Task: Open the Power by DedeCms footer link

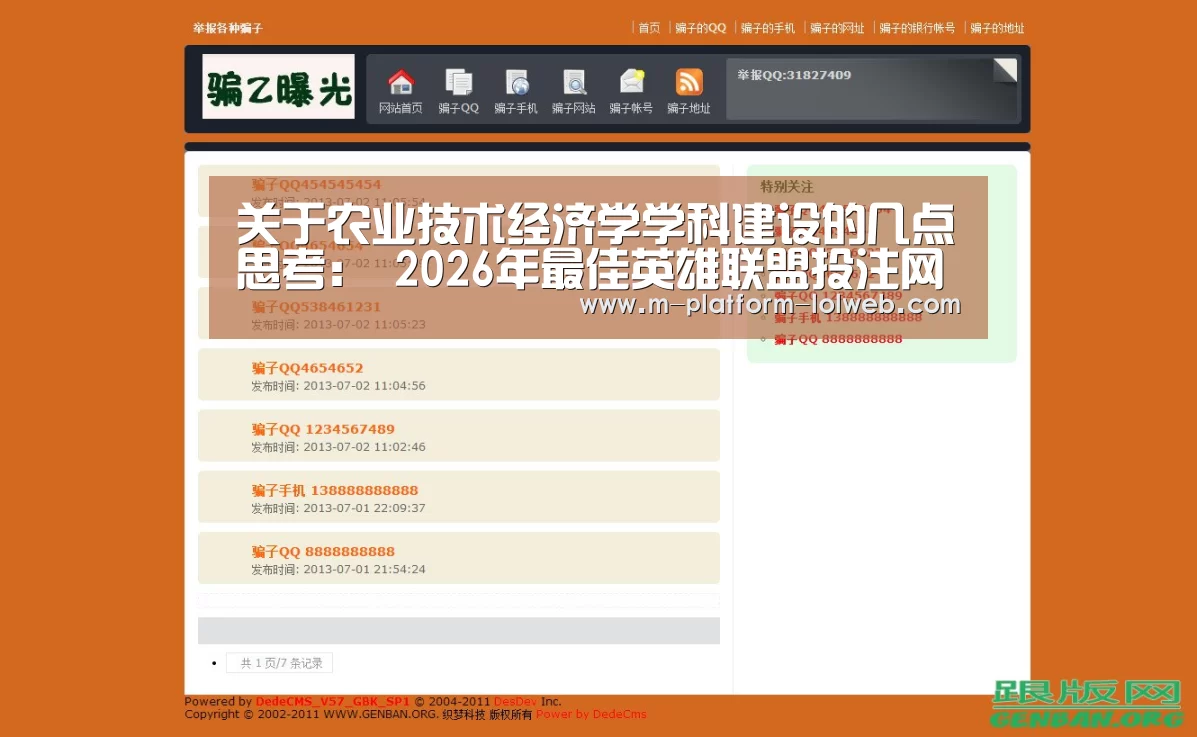Action: tap(591, 714)
